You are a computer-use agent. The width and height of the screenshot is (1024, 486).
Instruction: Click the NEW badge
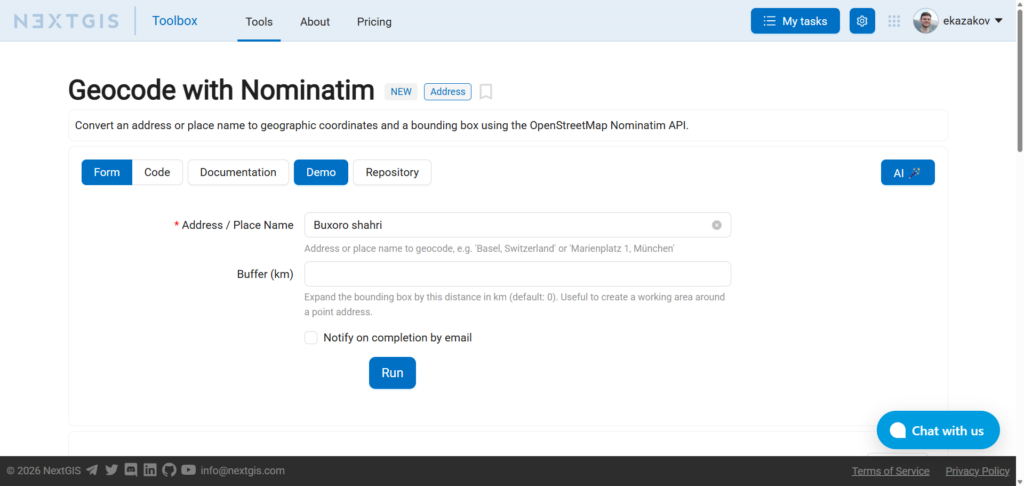(x=401, y=91)
